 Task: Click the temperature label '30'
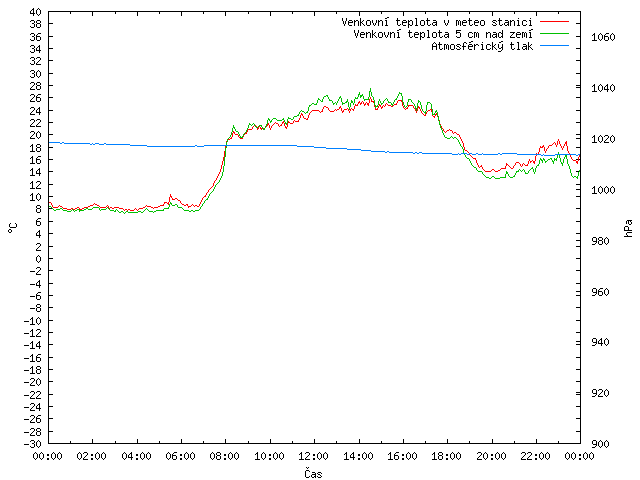36,74
